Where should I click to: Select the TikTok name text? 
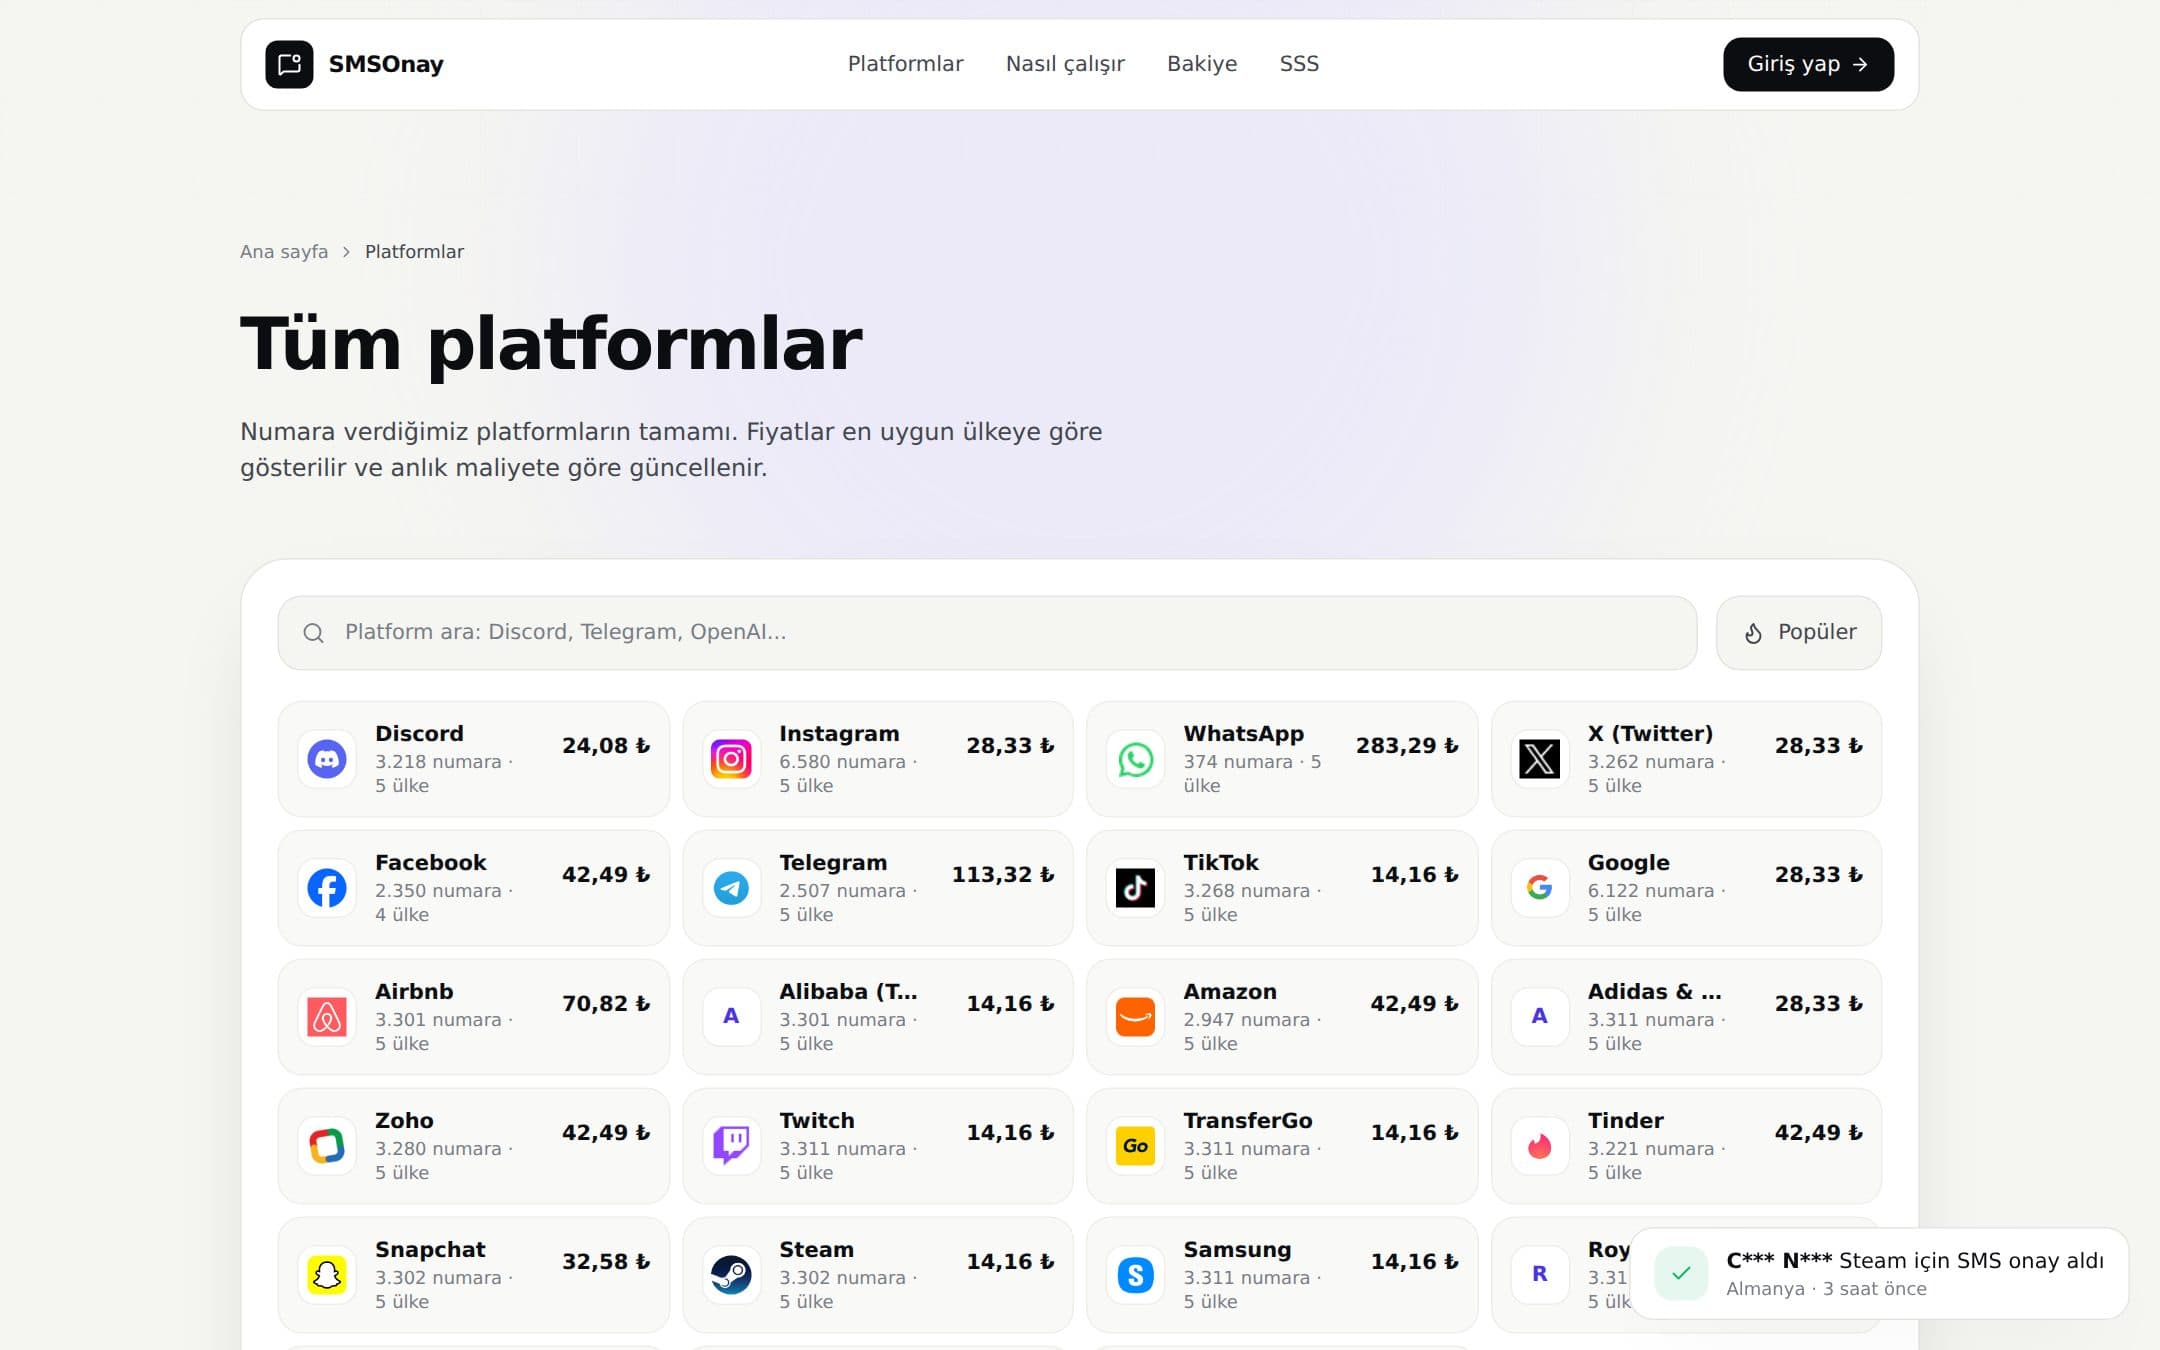[x=1221, y=863]
